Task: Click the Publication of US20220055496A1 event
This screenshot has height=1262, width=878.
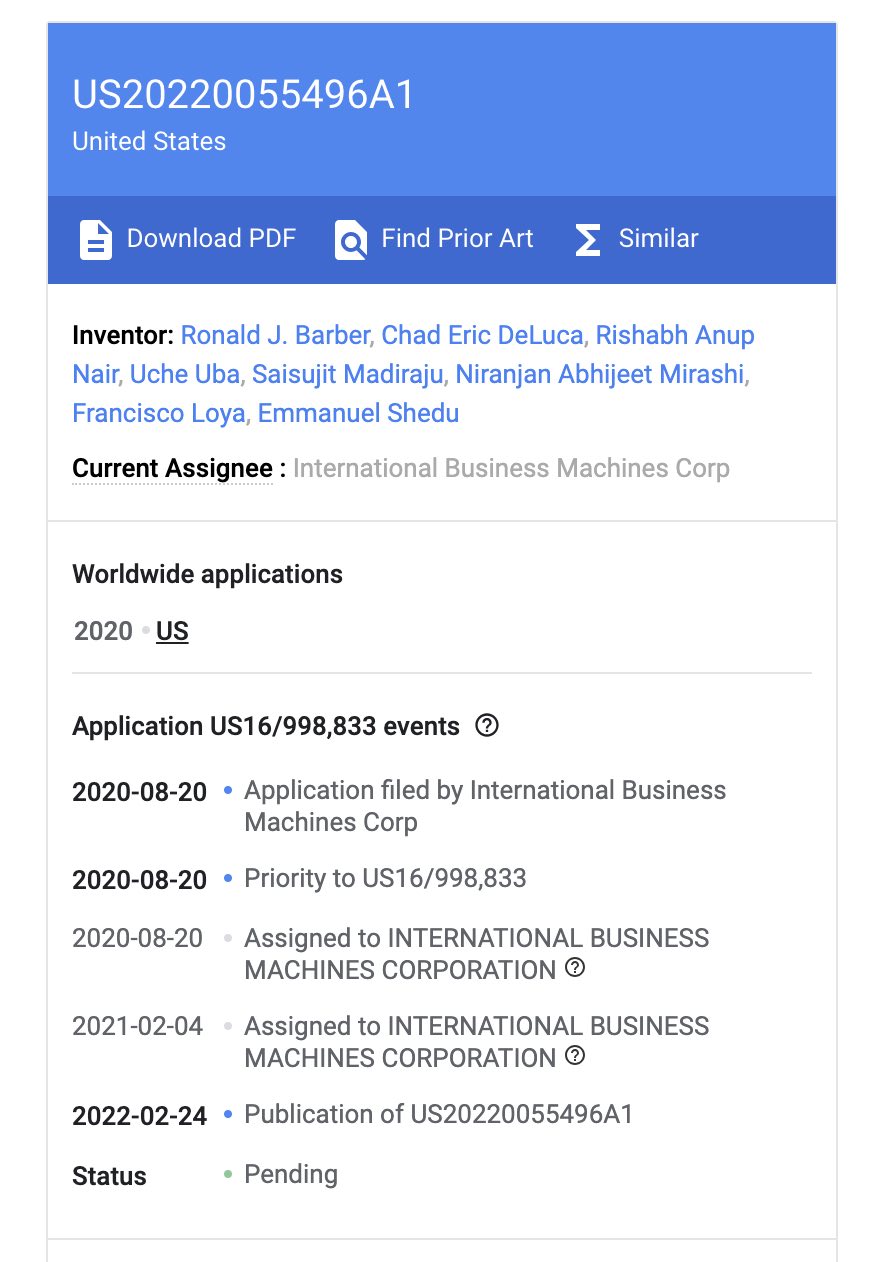Action: [438, 1114]
